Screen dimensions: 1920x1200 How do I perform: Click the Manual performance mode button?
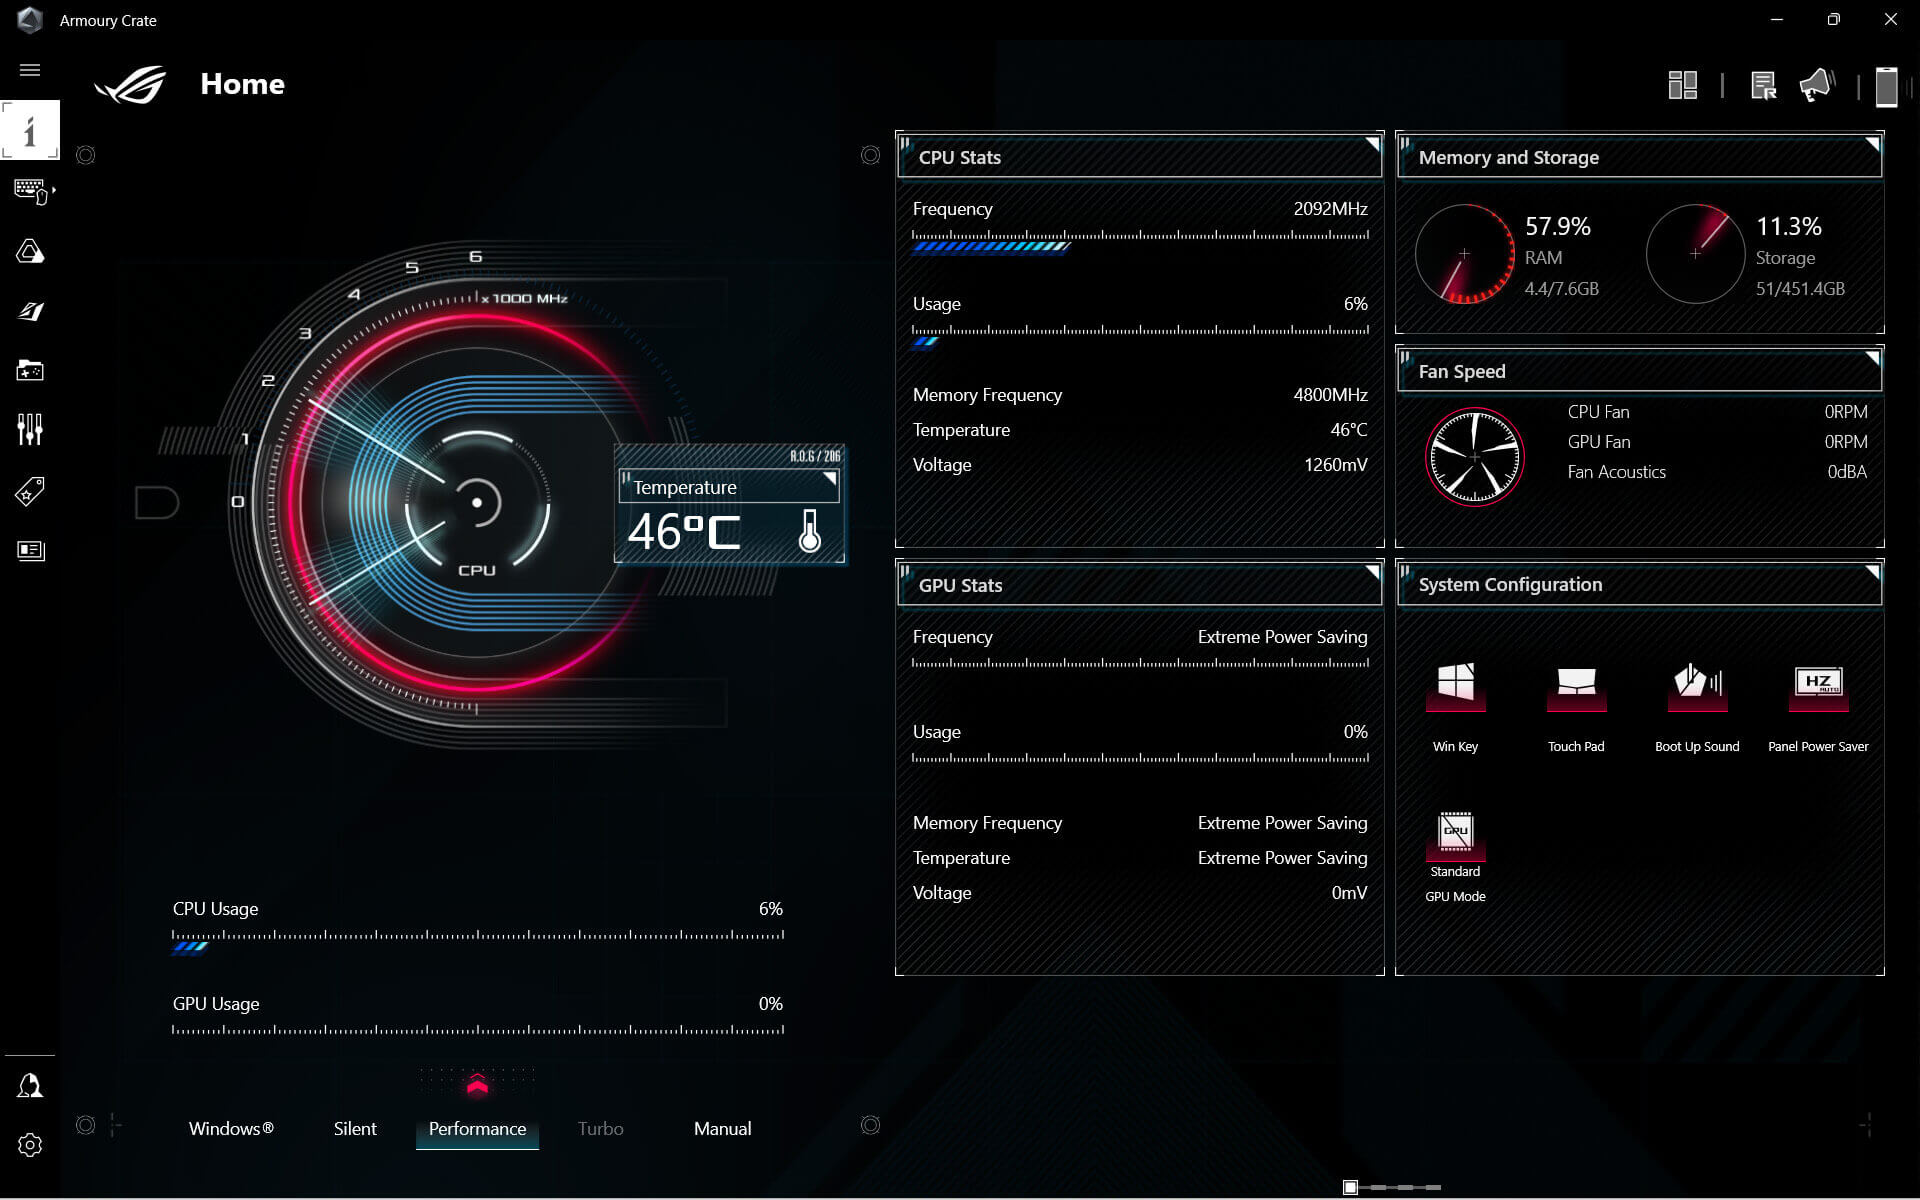pos(722,1128)
